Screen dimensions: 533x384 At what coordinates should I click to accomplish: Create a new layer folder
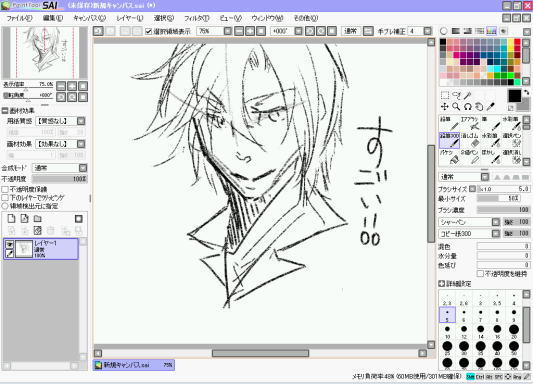pyautogui.click(x=37, y=219)
